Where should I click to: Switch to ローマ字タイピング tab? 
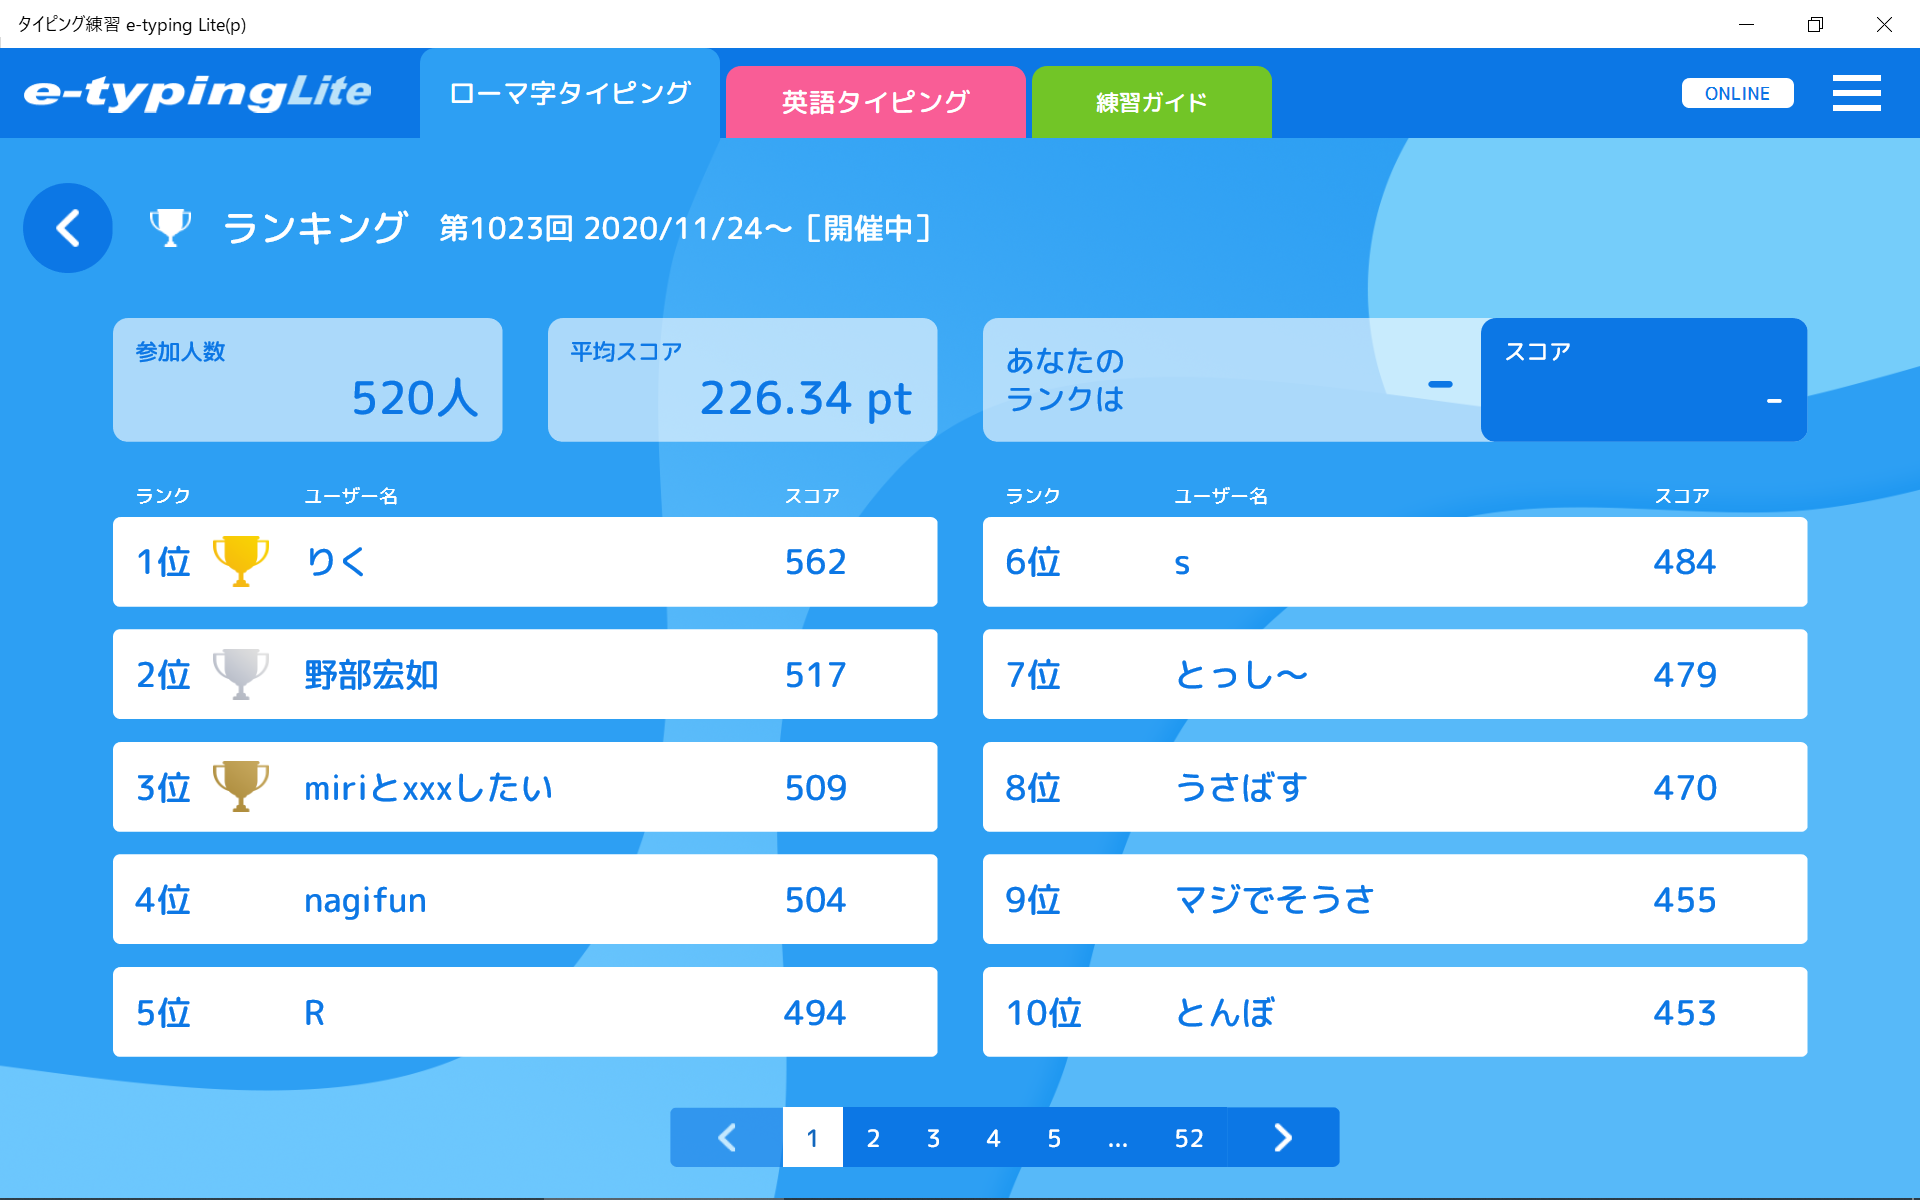570,93
